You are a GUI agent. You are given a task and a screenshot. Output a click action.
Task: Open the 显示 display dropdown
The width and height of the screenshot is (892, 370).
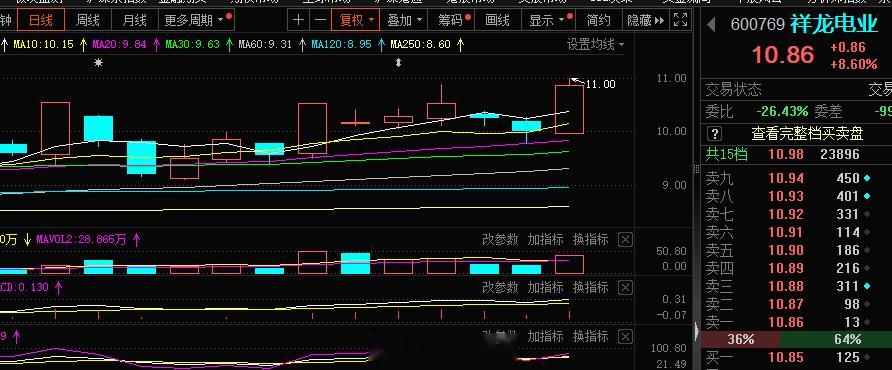click(547, 20)
